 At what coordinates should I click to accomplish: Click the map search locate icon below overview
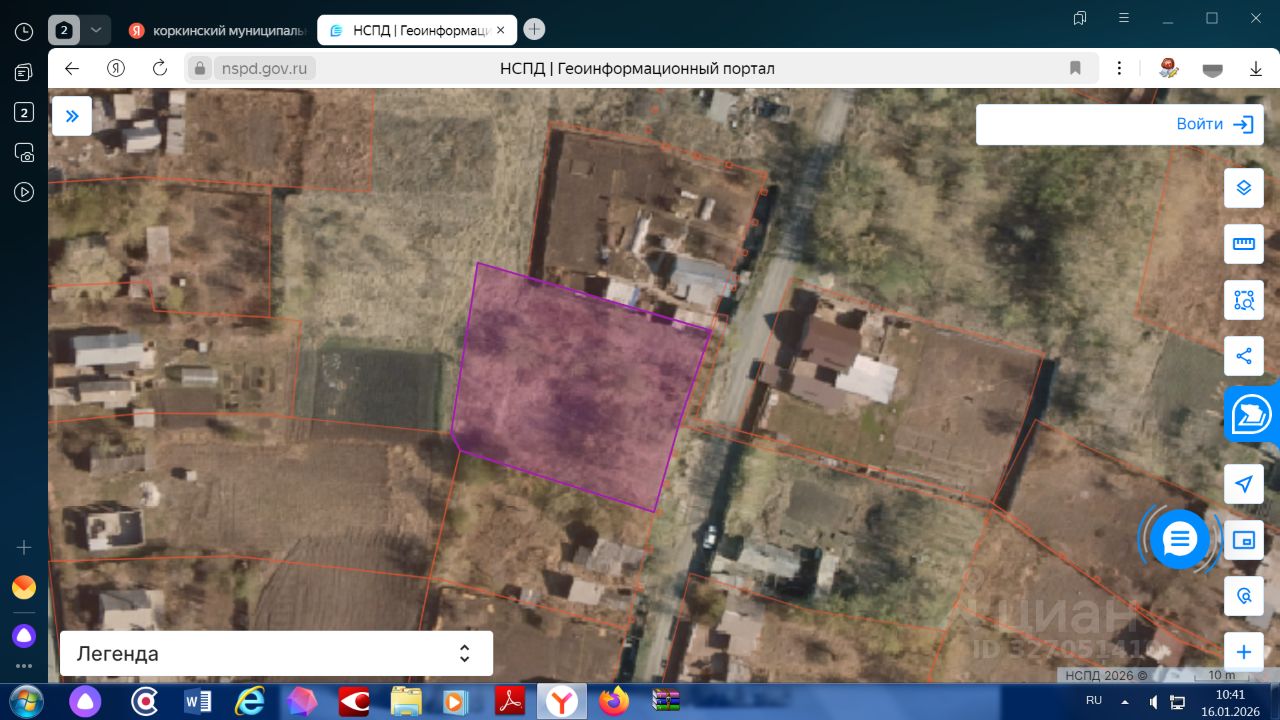coord(1244,596)
